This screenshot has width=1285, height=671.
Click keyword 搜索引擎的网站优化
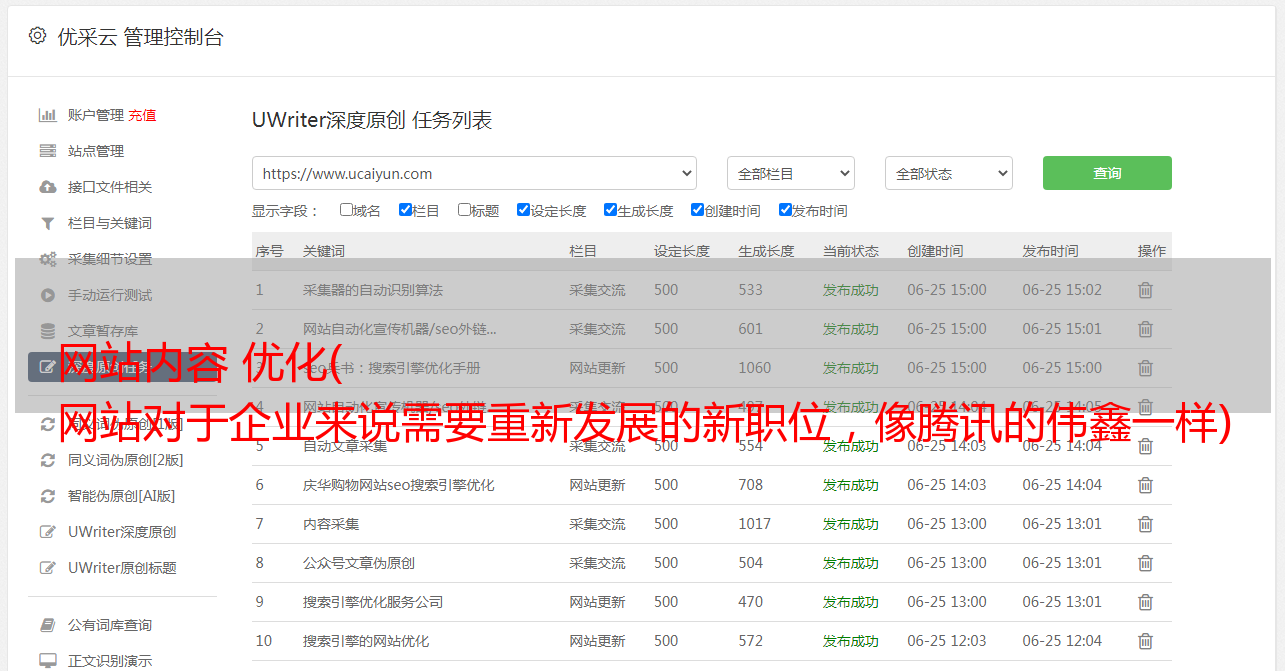click(x=366, y=641)
